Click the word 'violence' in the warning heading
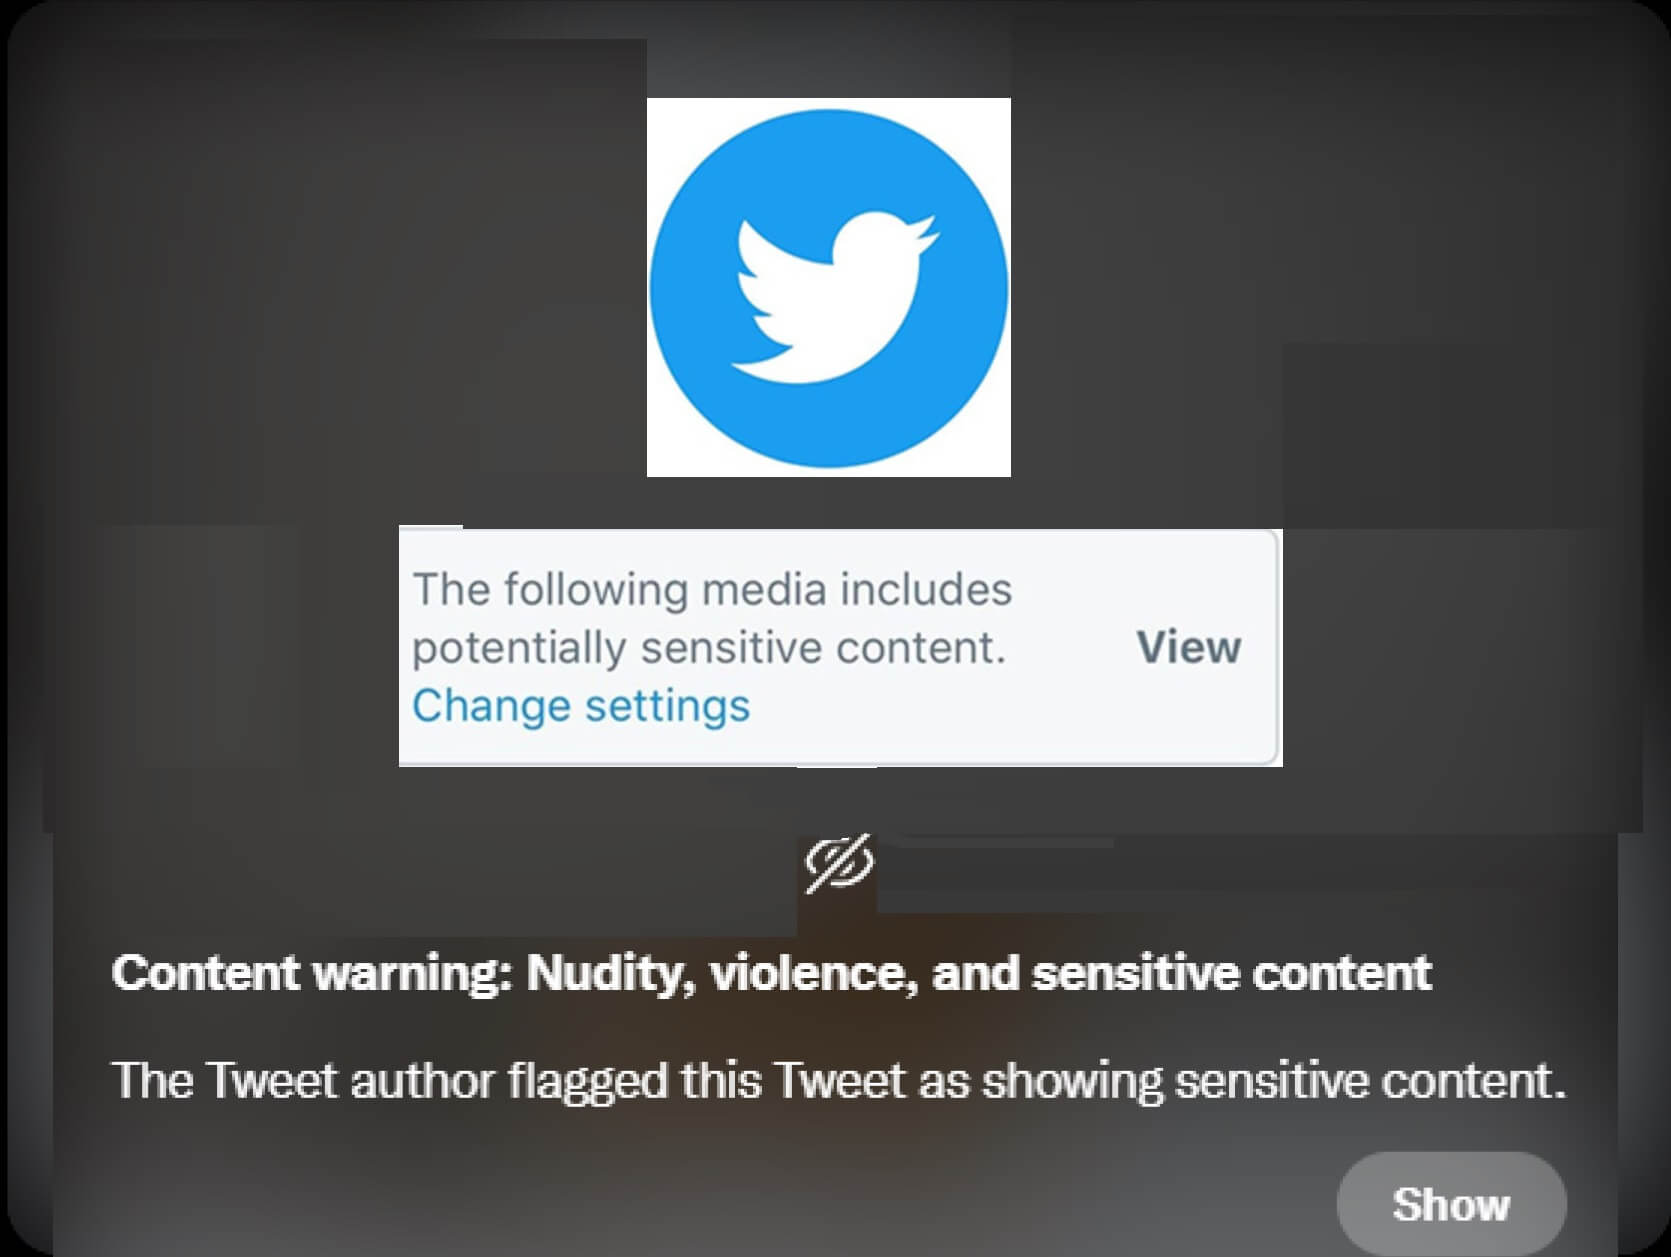The image size is (1671, 1257). (814, 973)
